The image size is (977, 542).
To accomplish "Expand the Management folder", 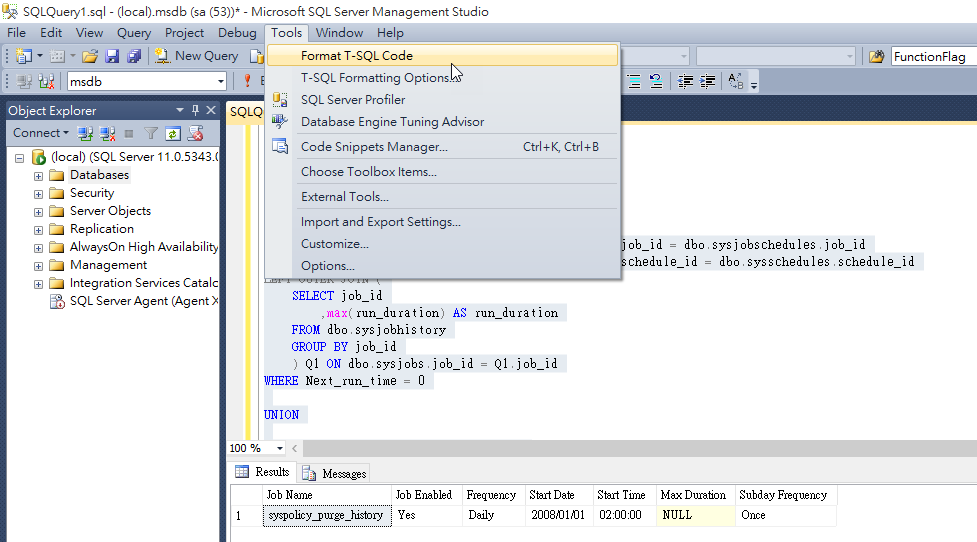I will (38, 267).
